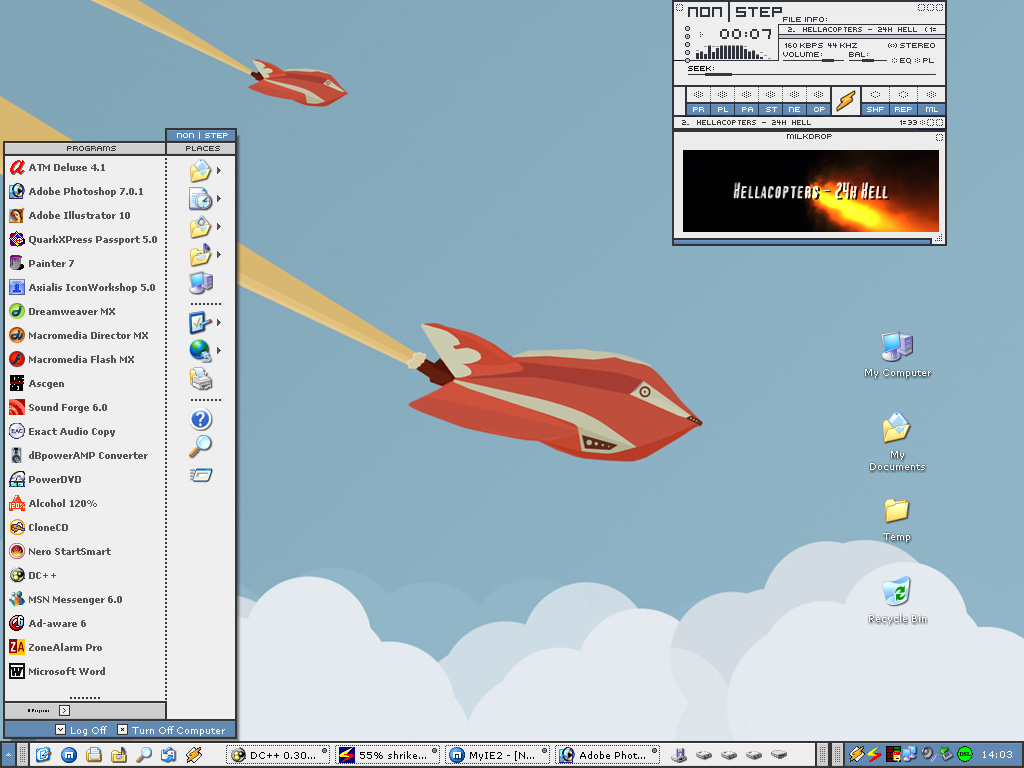Image resolution: width=1024 pixels, height=768 pixels.
Task: Launch Alcohol 120%
Action: [85, 504]
